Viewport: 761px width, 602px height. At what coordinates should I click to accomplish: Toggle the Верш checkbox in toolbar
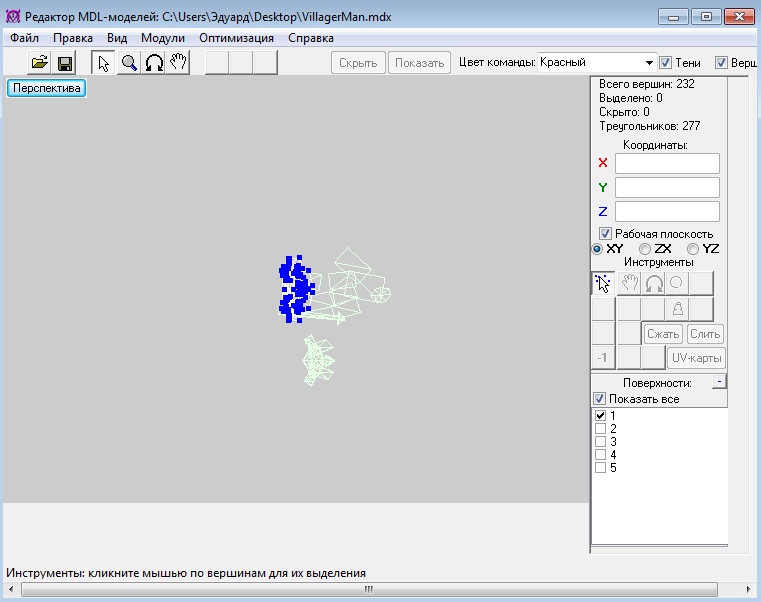point(721,63)
